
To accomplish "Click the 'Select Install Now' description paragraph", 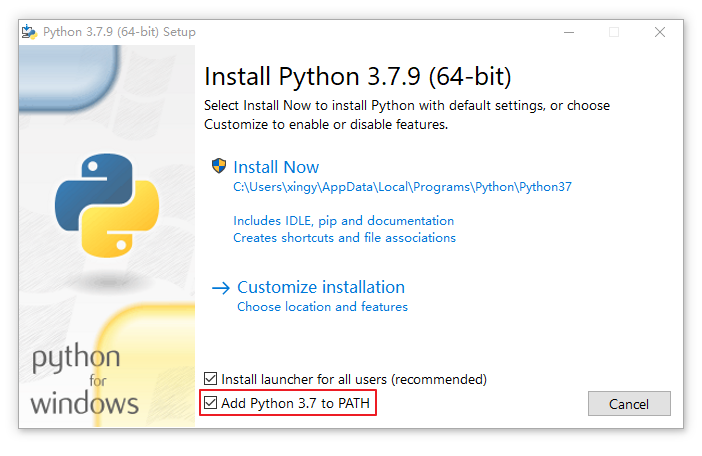I will pyautogui.click(x=406, y=115).
